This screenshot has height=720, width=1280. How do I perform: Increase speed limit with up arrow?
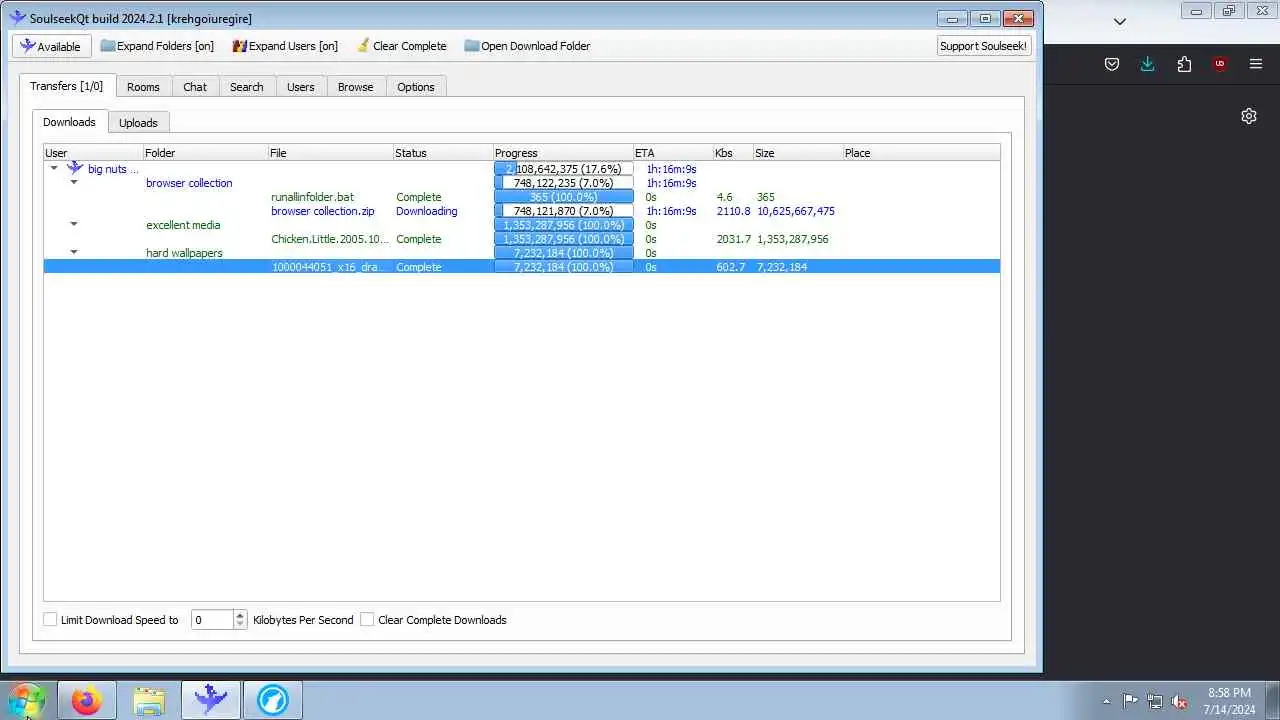tap(240, 615)
